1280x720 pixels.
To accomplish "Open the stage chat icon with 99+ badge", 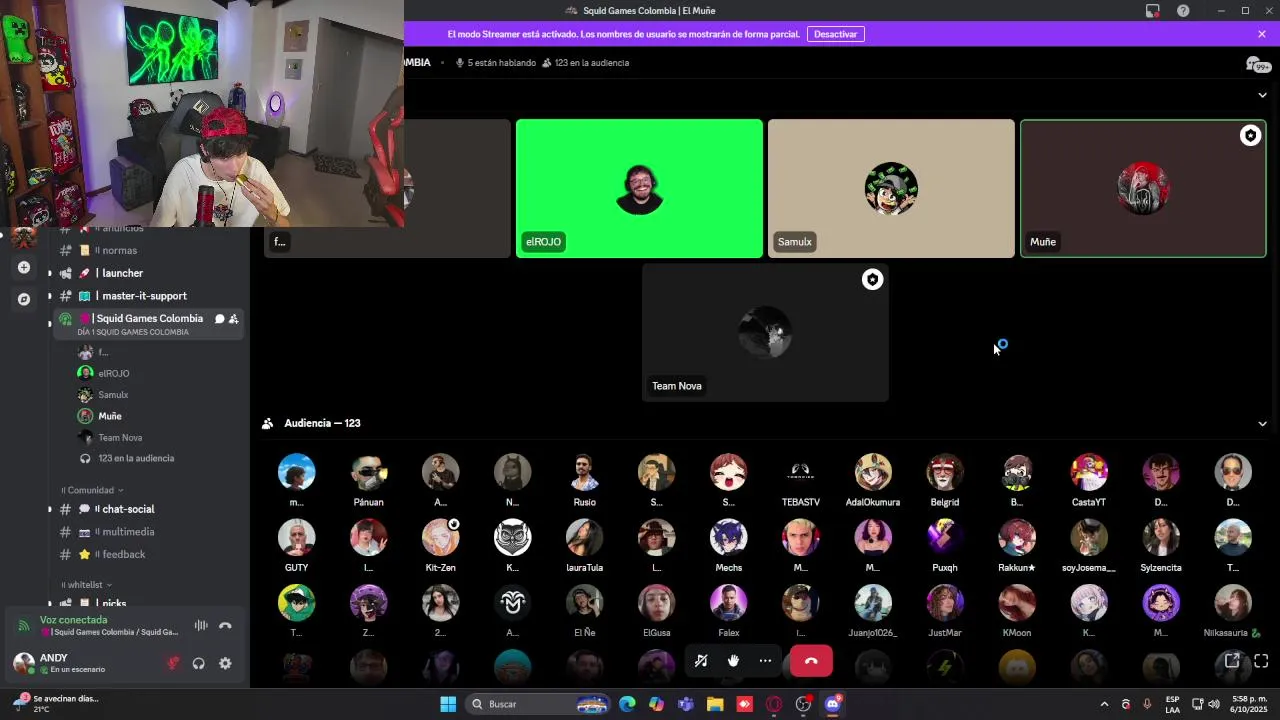I will coord(1257,64).
